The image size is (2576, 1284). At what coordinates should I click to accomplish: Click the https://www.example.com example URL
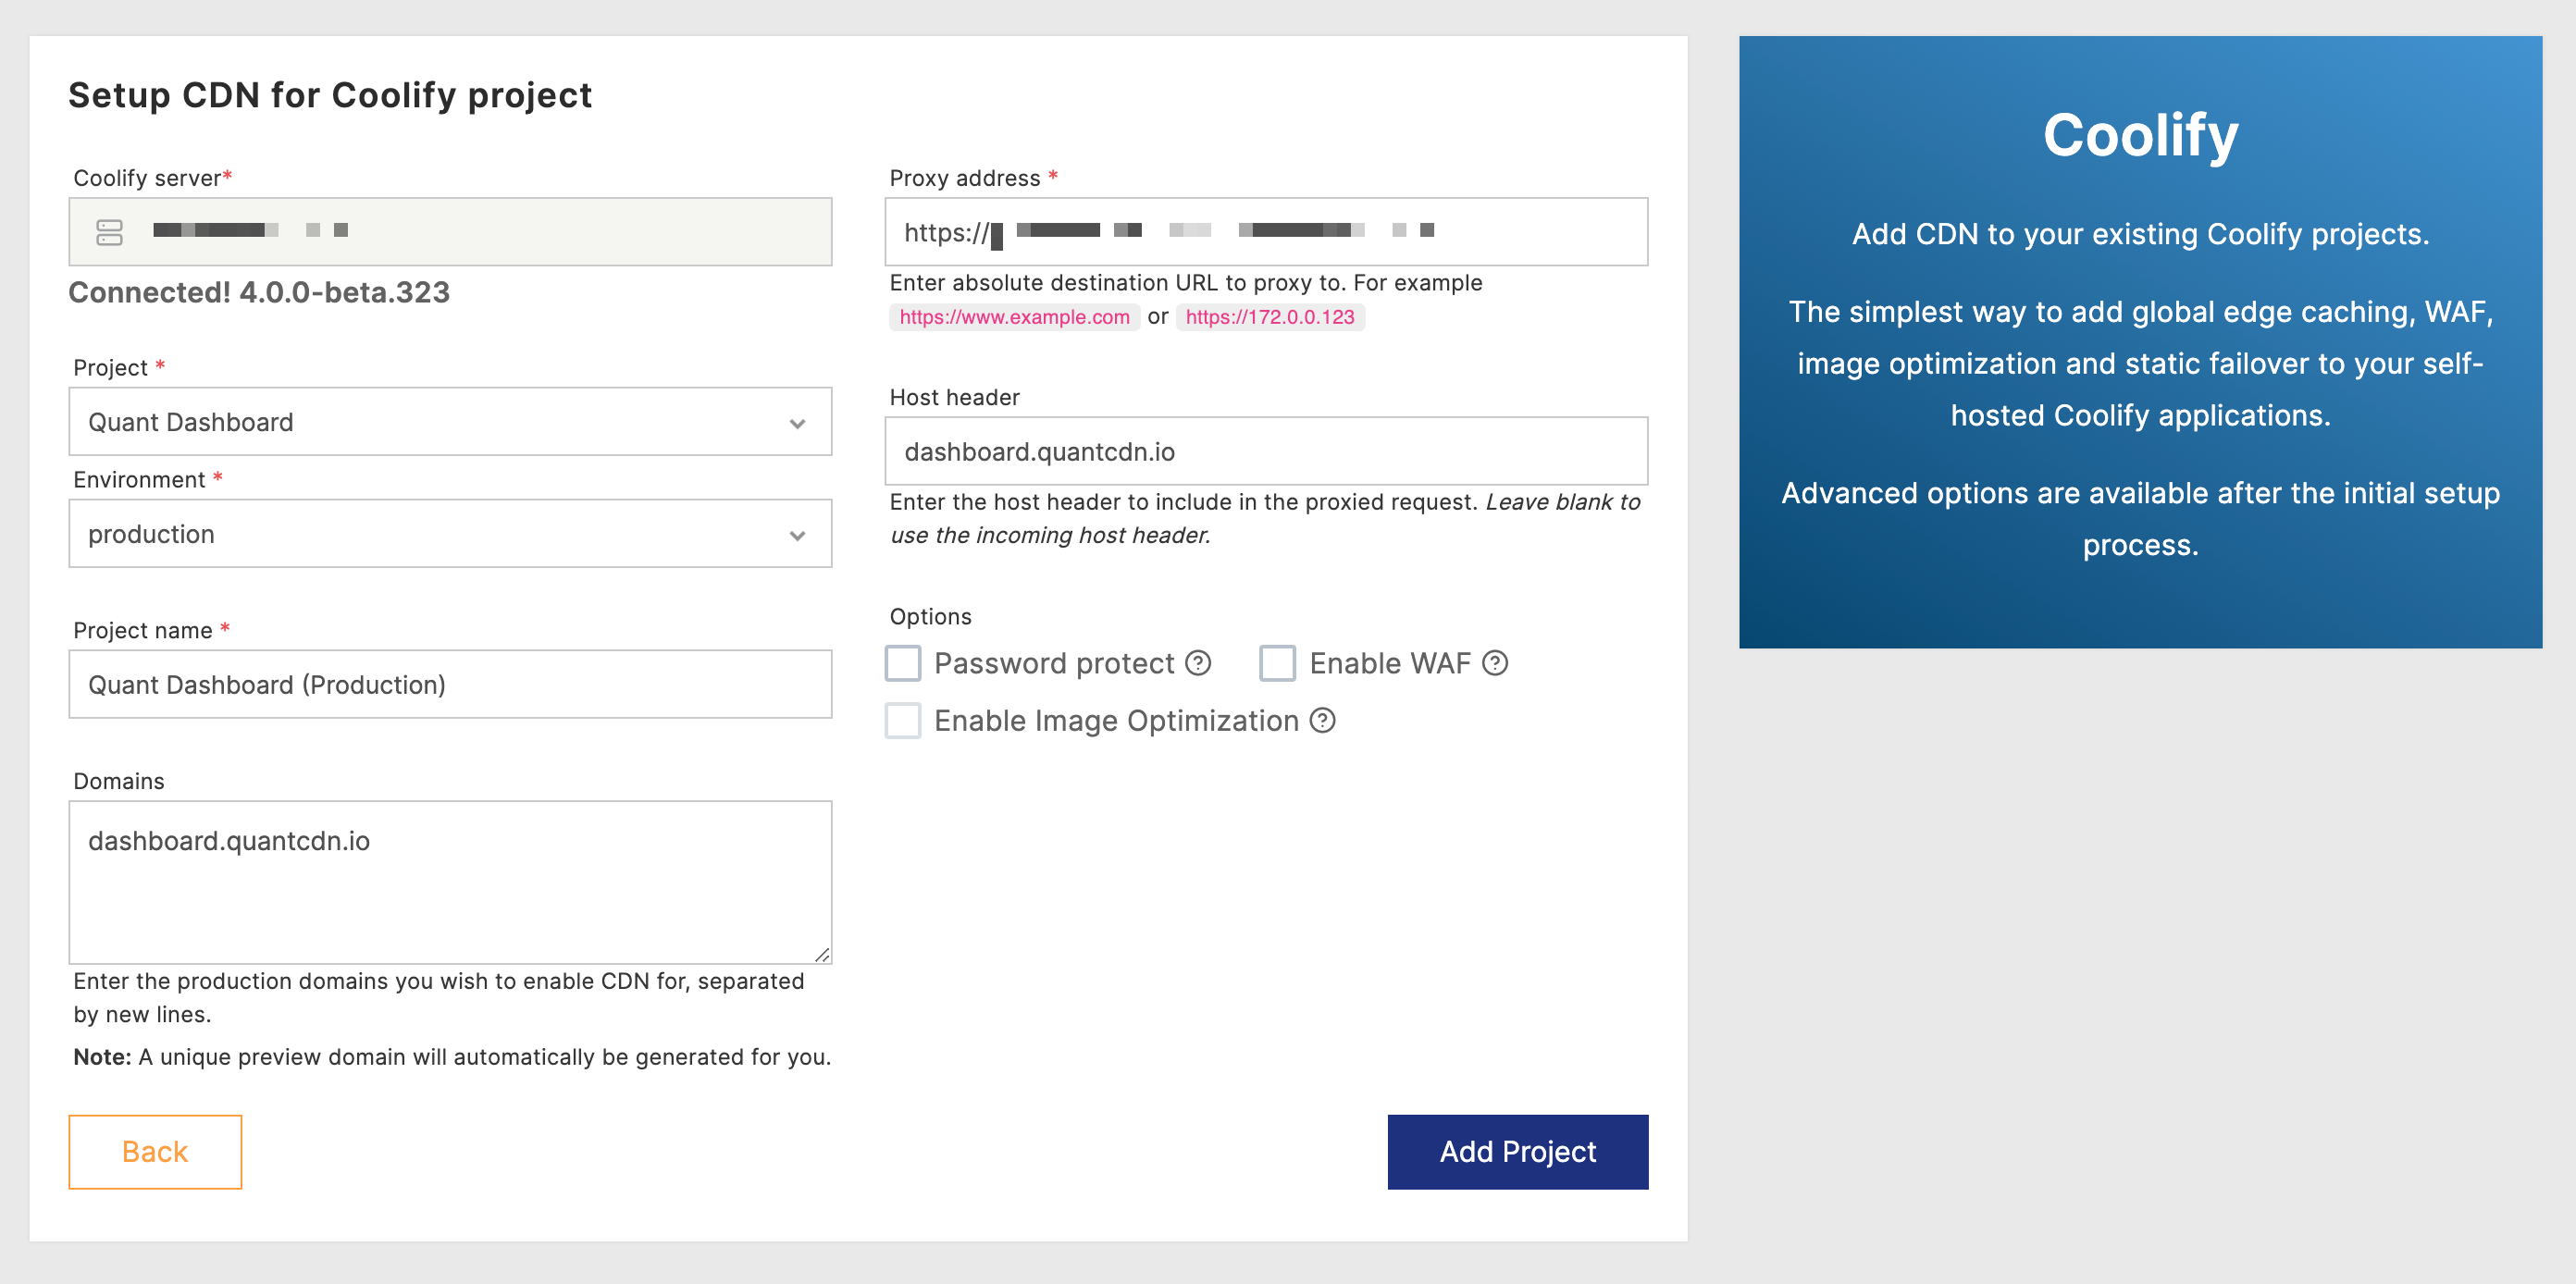click(x=1014, y=317)
